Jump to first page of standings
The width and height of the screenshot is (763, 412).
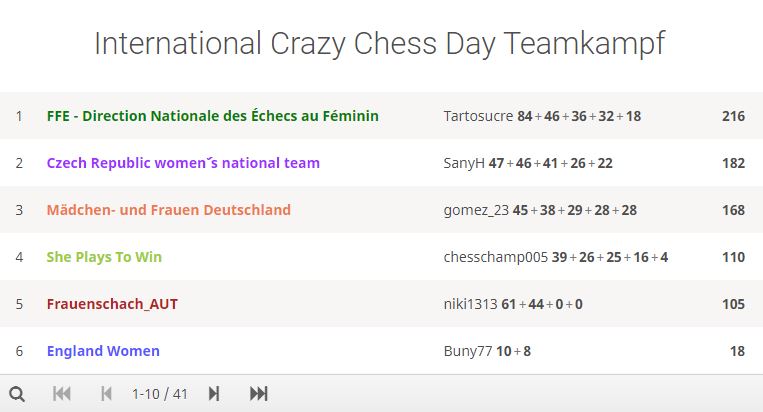click(x=62, y=394)
